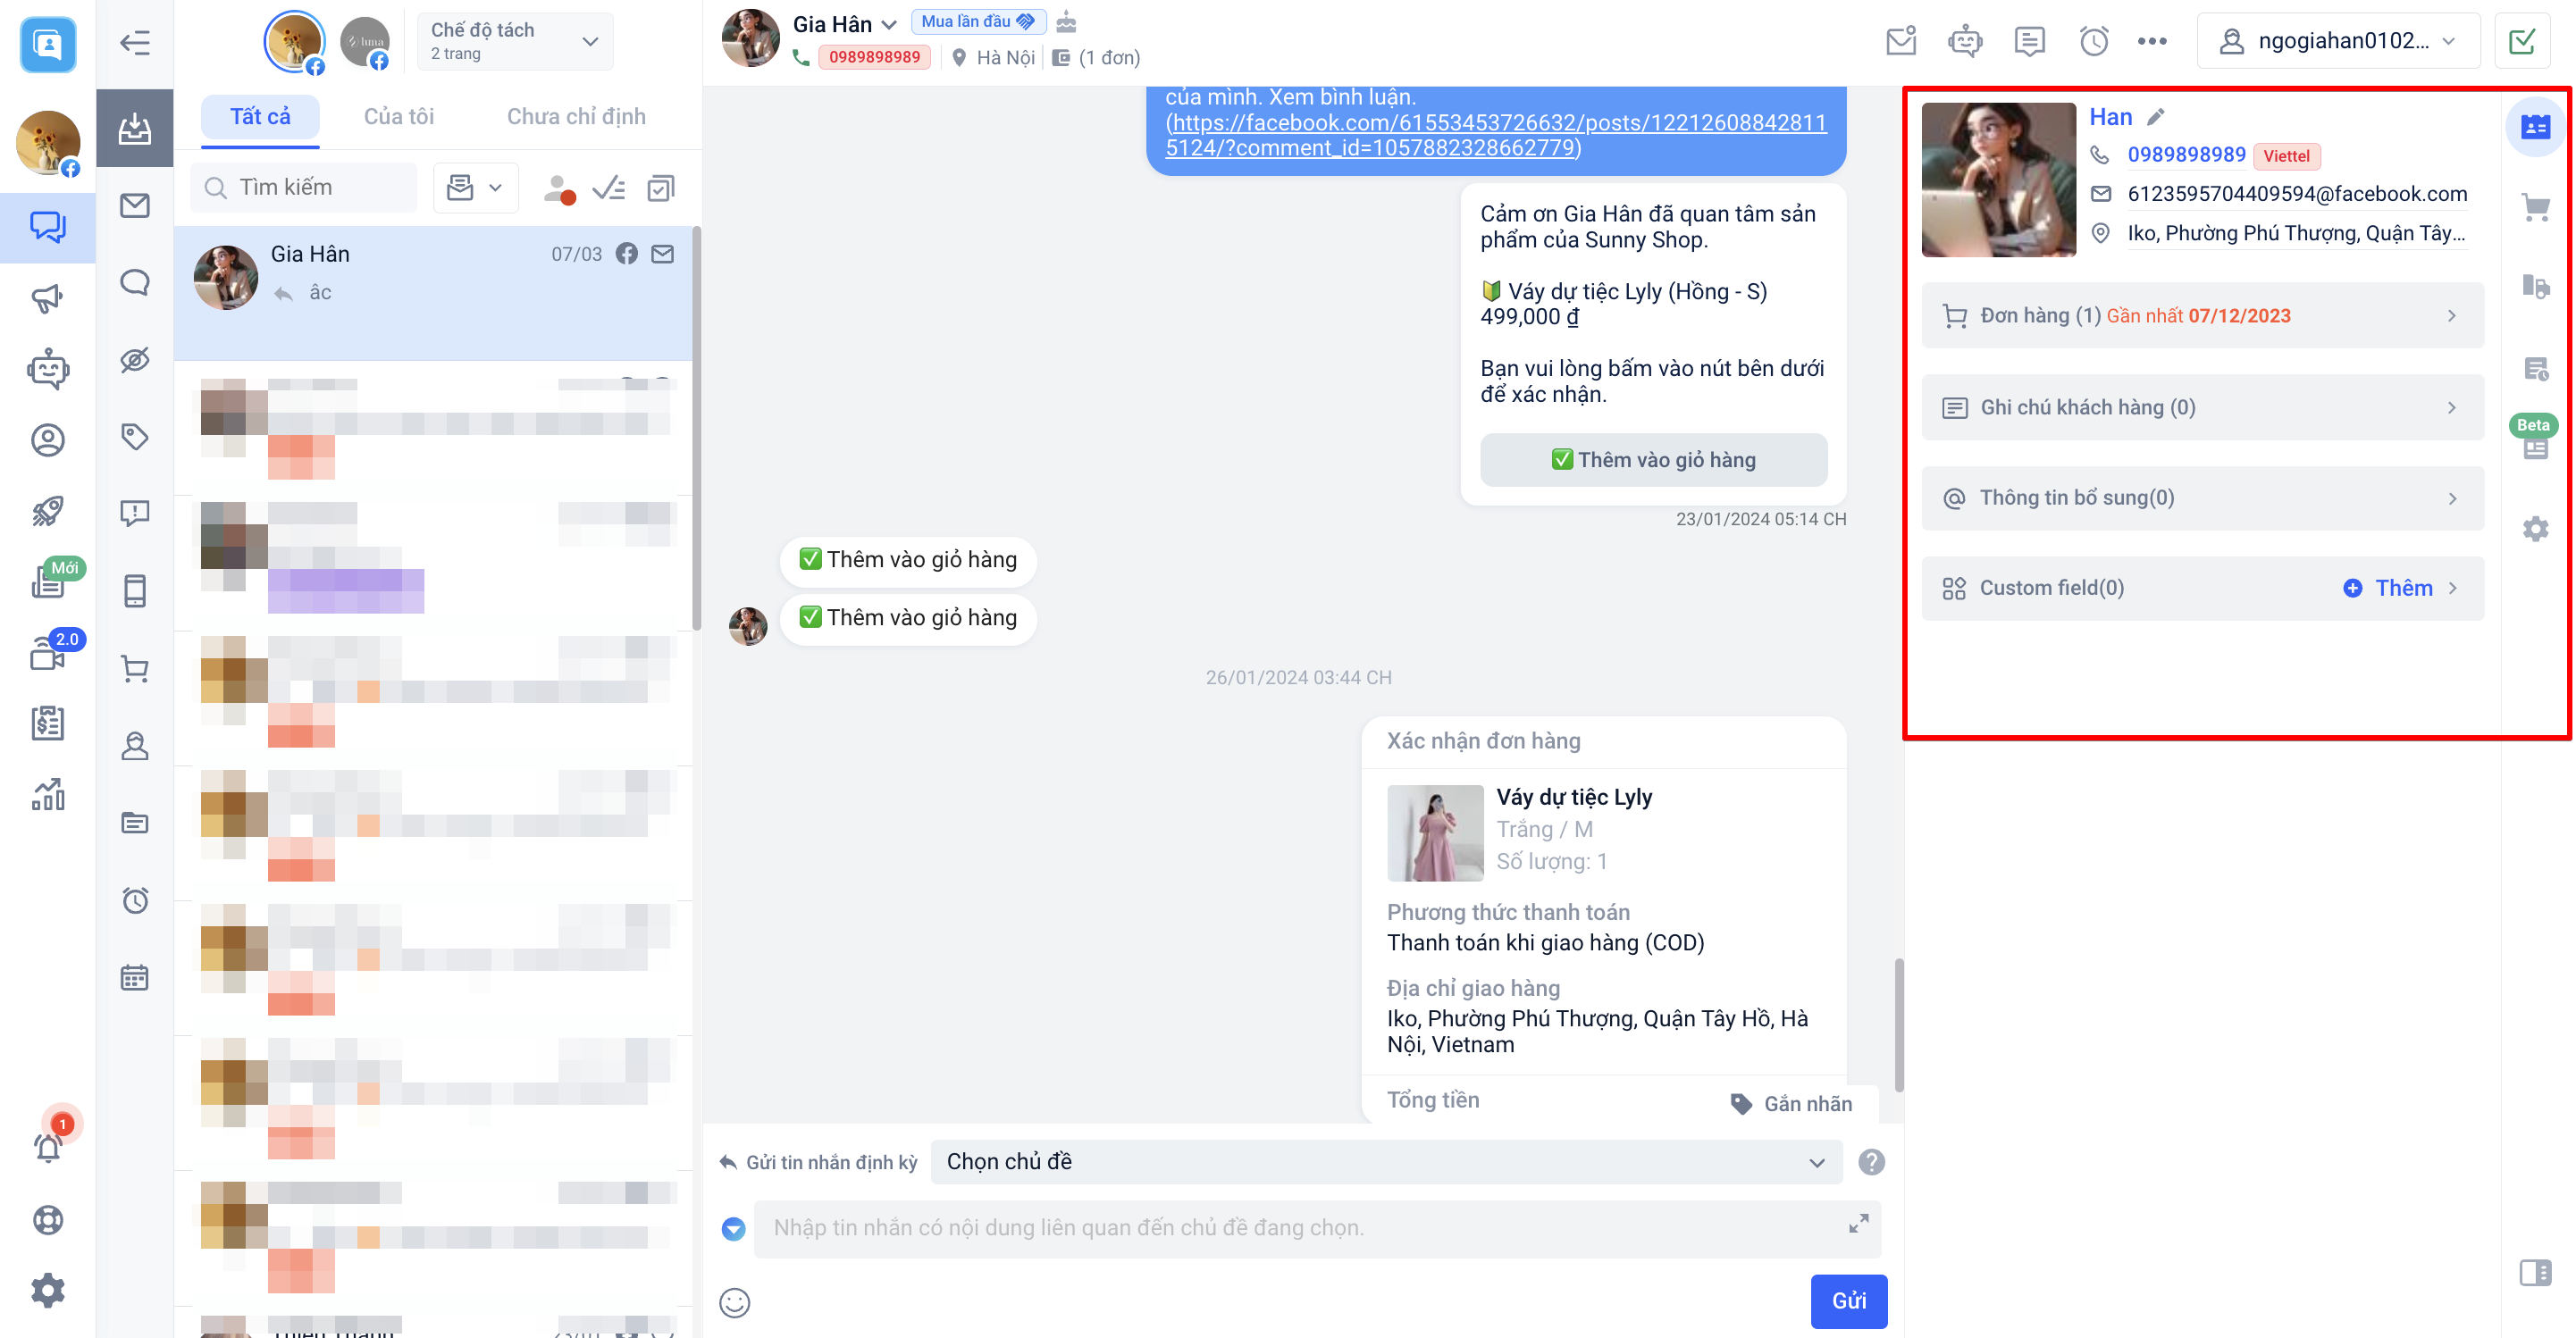Screen dimensions: 2576x1338
Task: Switch to the Chưa chỉ định tab
Action: (x=576, y=116)
